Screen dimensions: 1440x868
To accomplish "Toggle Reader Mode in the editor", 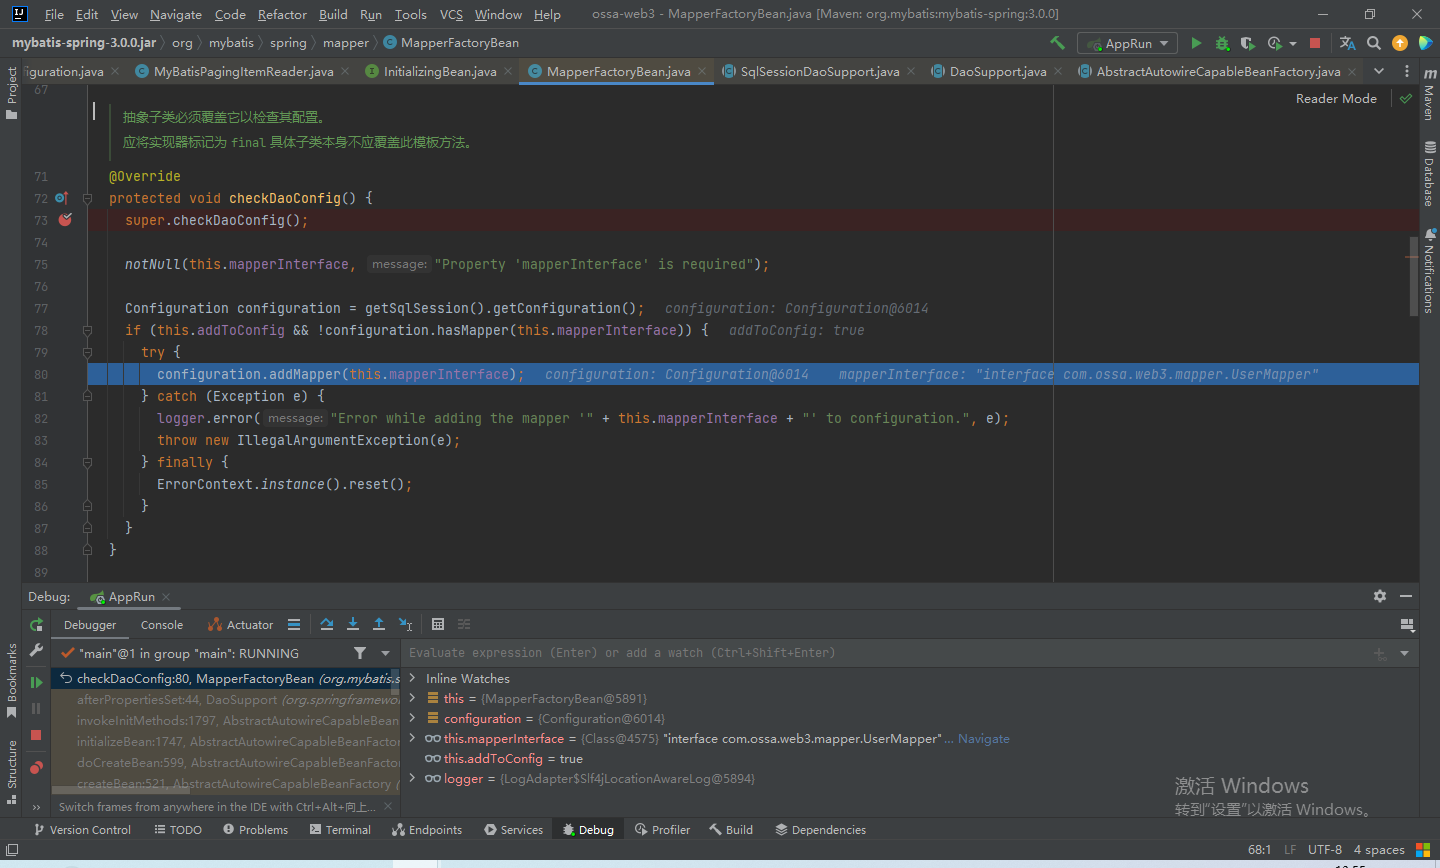I will tap(1336, 98).
